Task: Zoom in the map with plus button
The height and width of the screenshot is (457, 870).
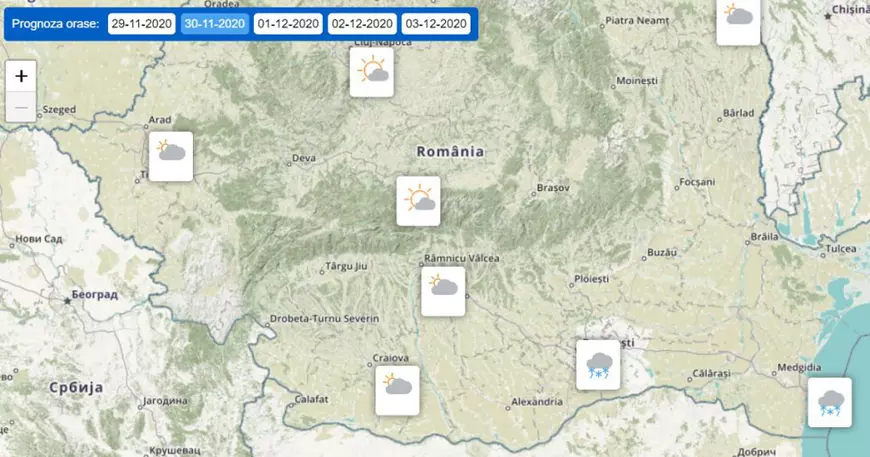Action: 21,76
